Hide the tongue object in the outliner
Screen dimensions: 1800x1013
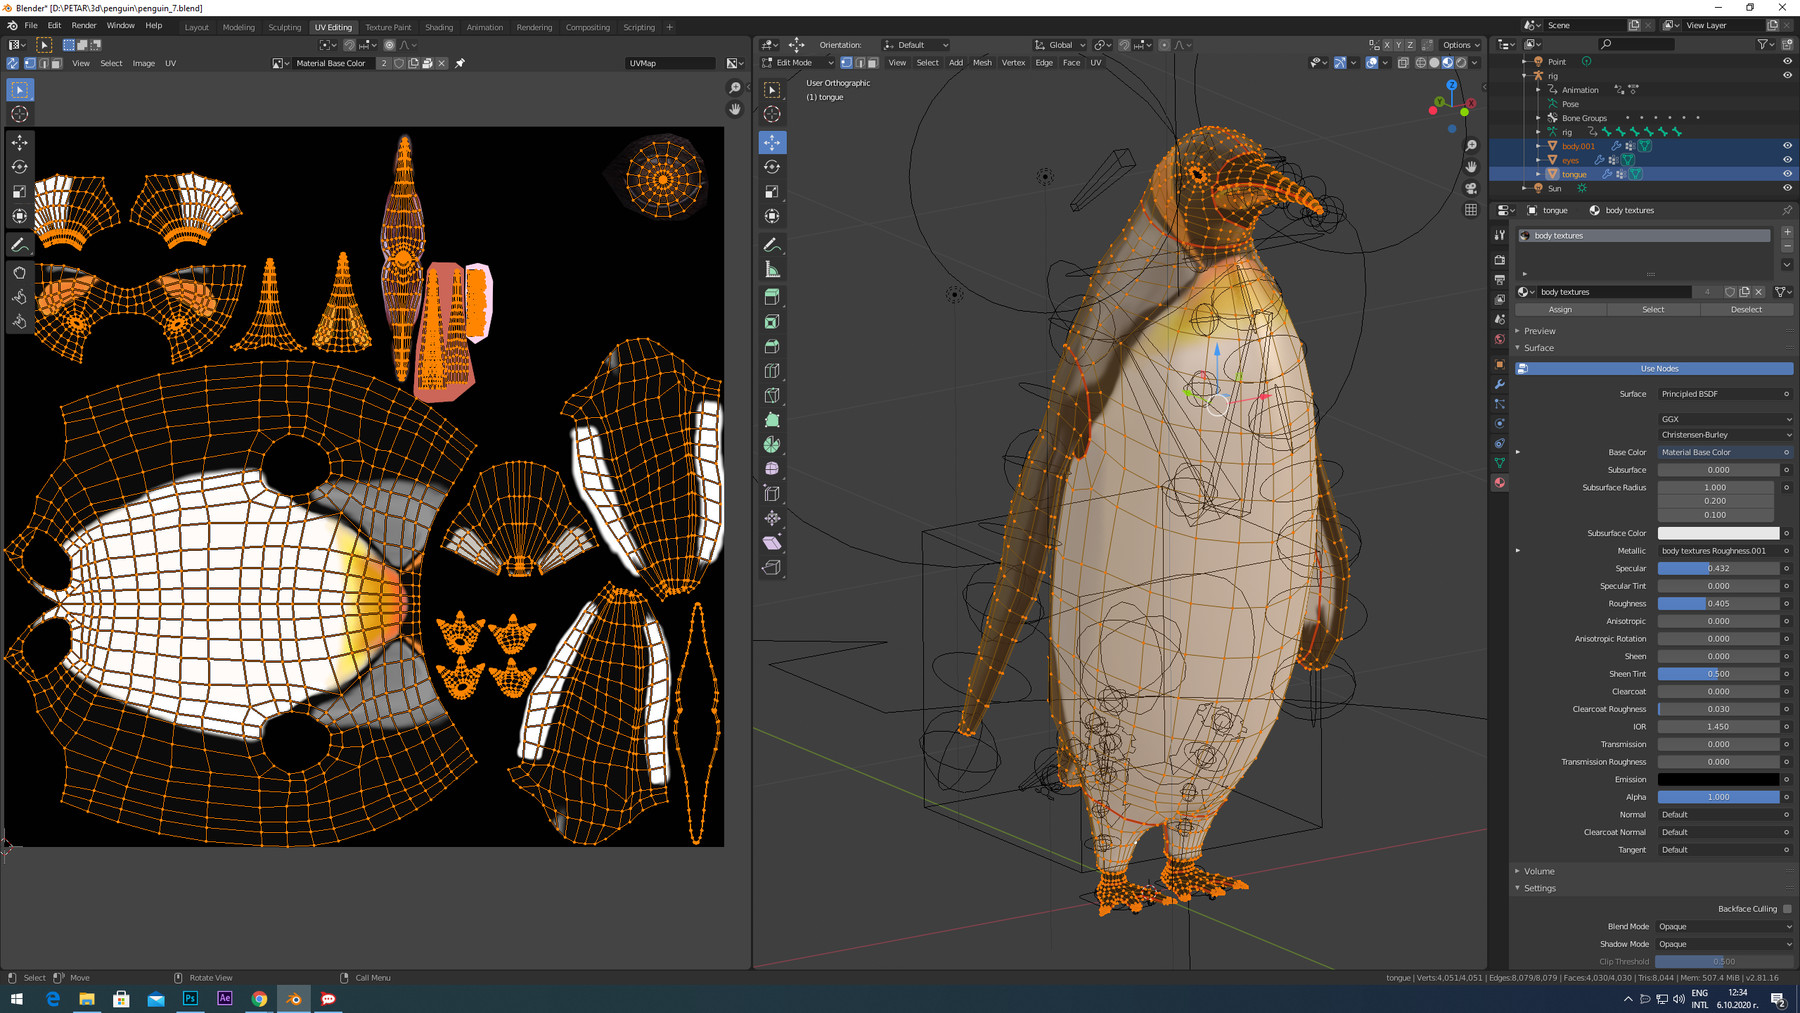pyautogui.click(x=1787, y=174)
